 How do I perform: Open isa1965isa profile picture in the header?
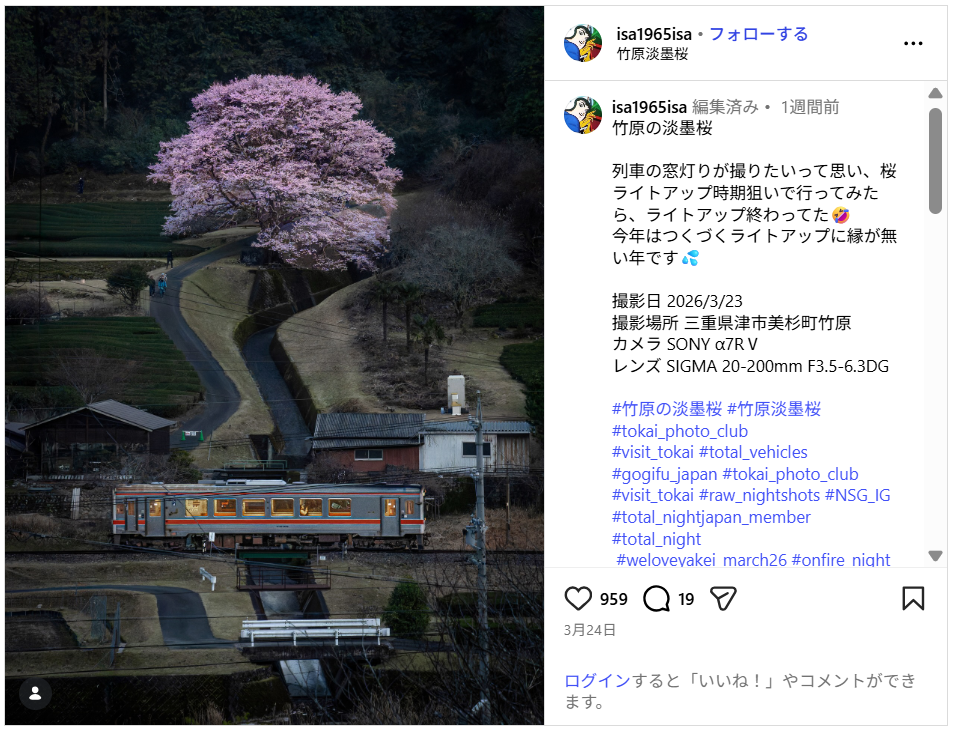[583, 43]
